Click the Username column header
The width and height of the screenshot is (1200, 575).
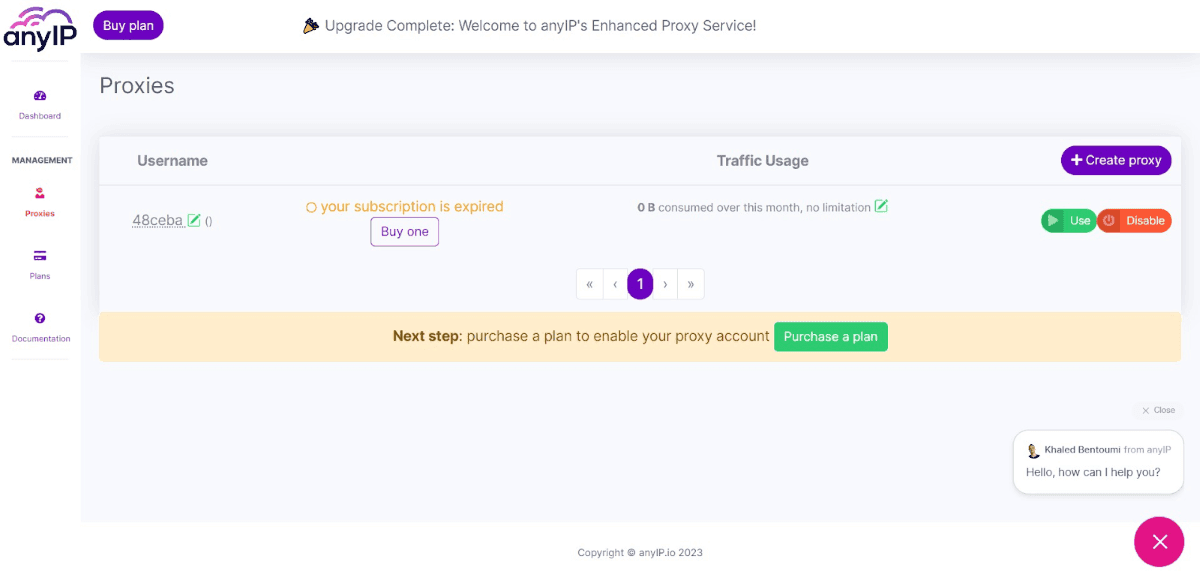(172, 161)
